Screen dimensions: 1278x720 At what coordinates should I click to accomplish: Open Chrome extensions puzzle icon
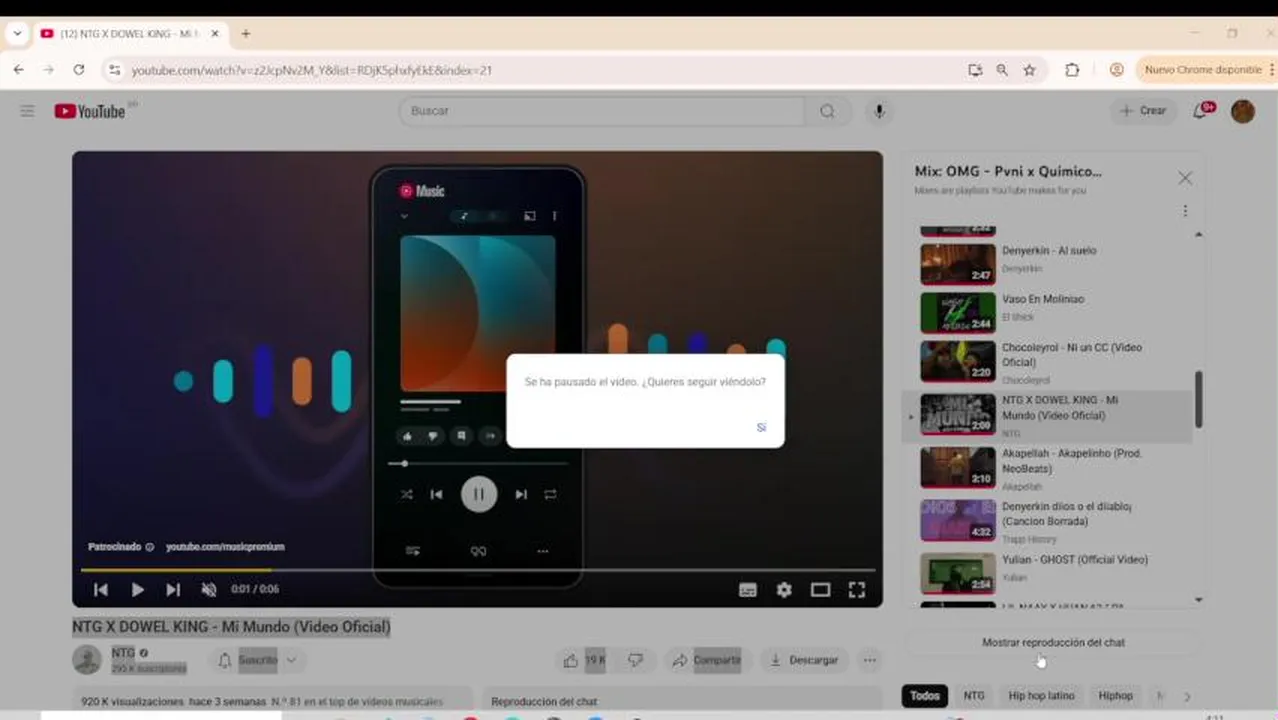point(1072,70)
